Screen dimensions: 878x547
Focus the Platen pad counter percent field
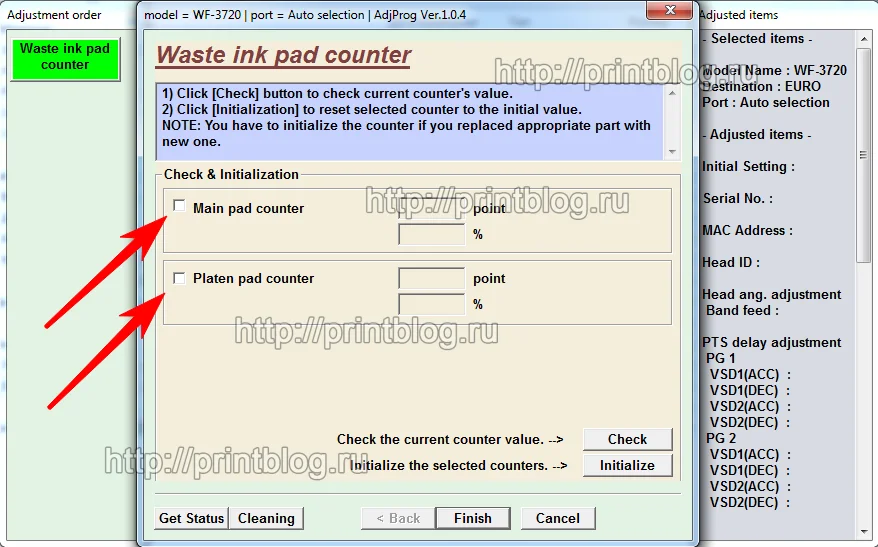[x=431, y=304]
